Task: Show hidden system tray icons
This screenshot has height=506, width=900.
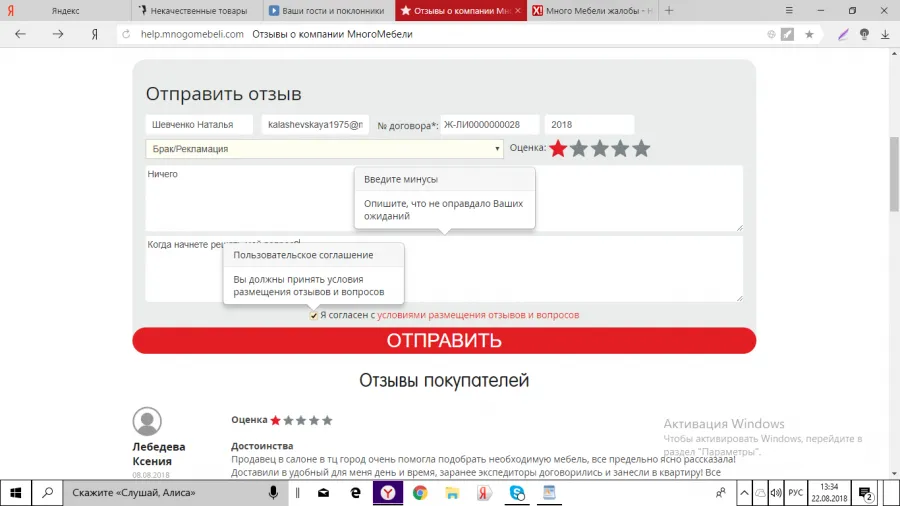Action: (744, 493)
